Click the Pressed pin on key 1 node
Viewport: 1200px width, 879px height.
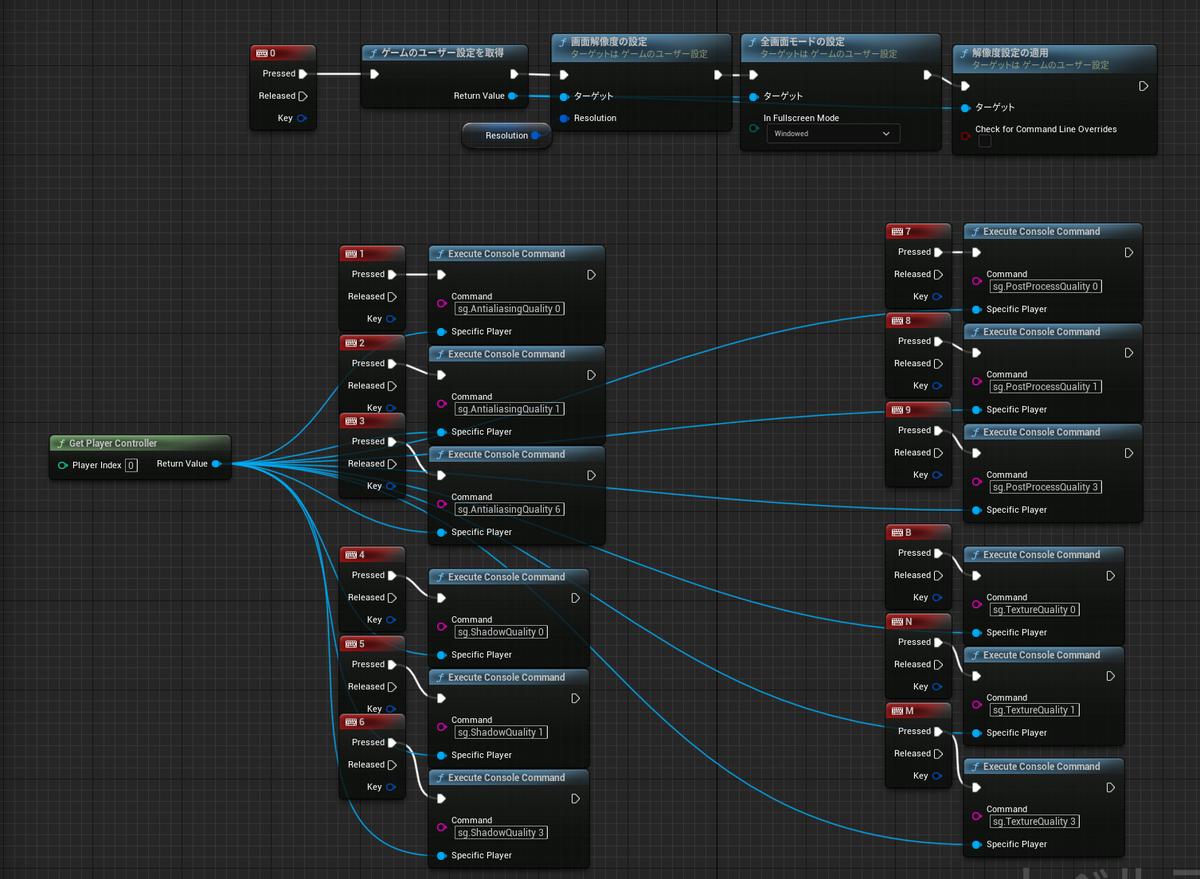coord(392,274)
